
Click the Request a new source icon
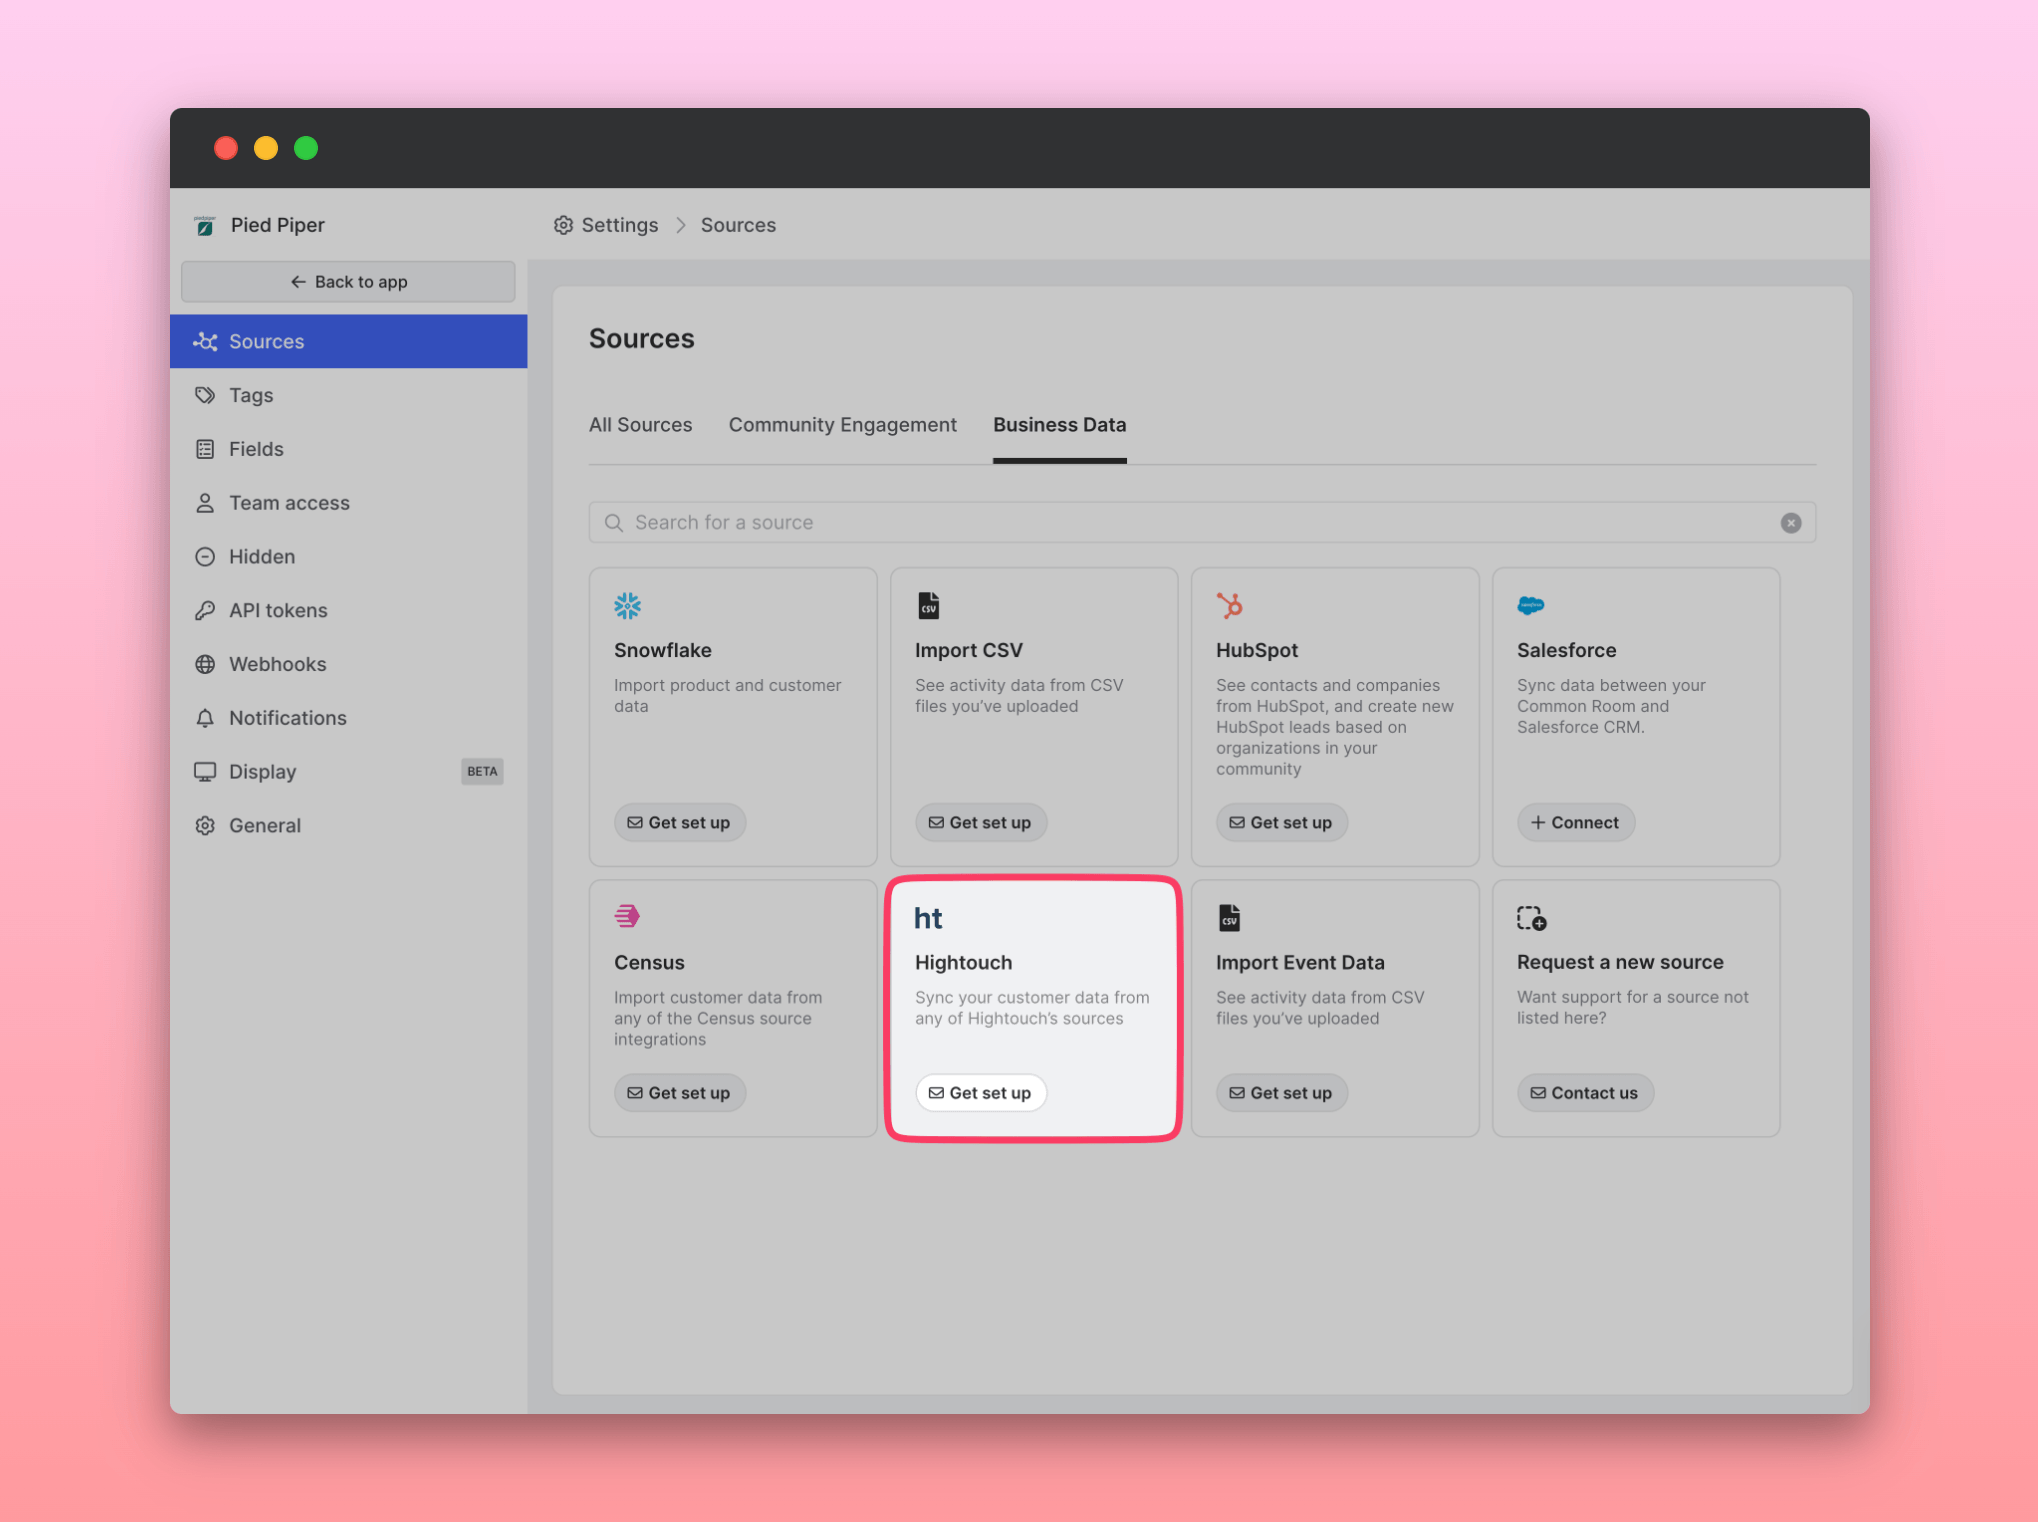pyautogui.click(x=1531, y=918)
